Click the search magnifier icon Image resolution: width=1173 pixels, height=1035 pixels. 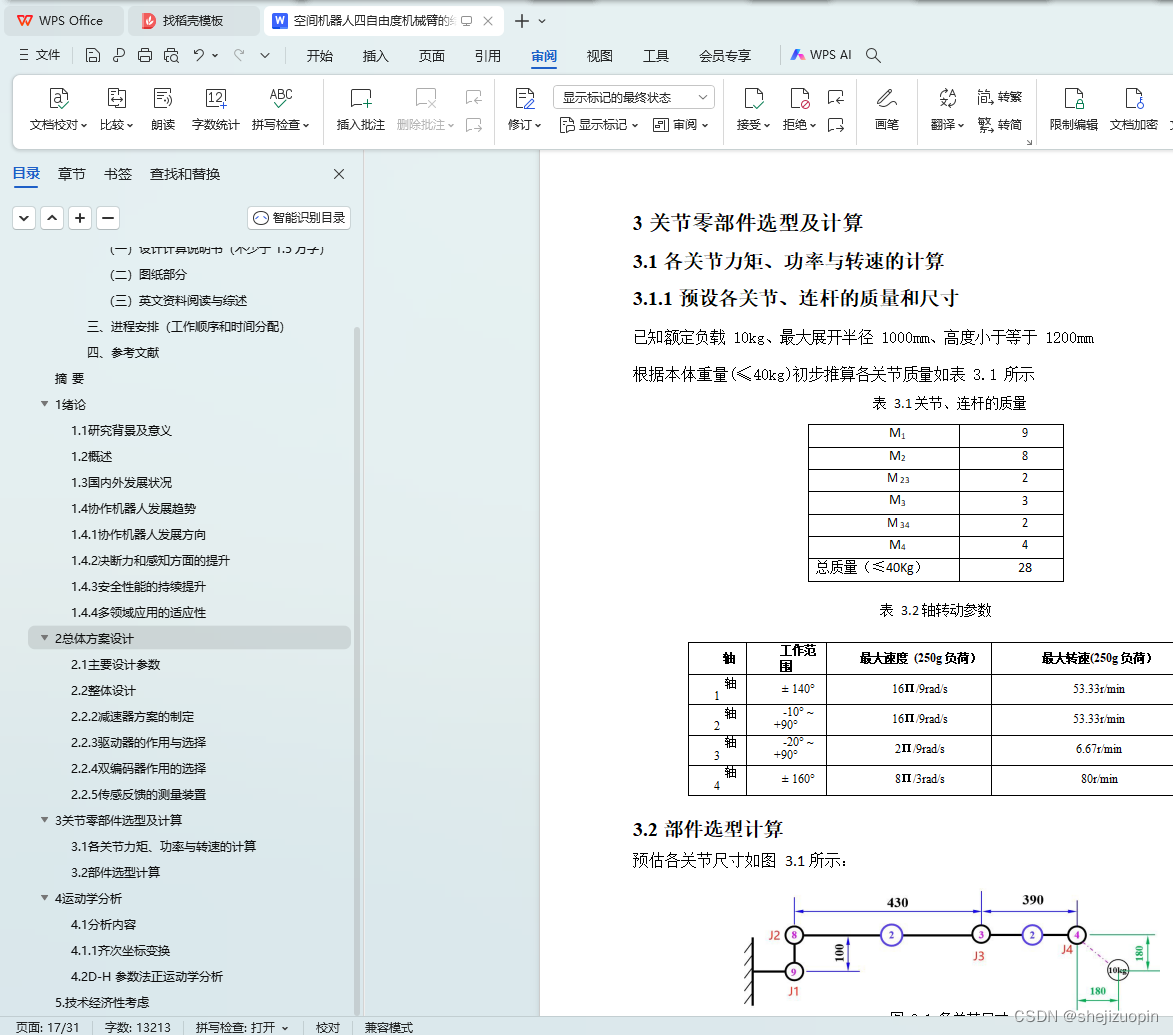point(873,55)
